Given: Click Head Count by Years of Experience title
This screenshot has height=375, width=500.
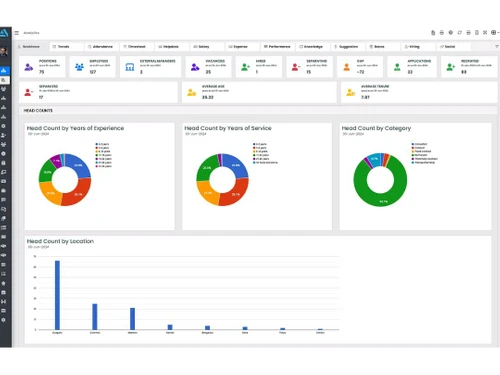Looking at the screenshot, I should [75, 128].
